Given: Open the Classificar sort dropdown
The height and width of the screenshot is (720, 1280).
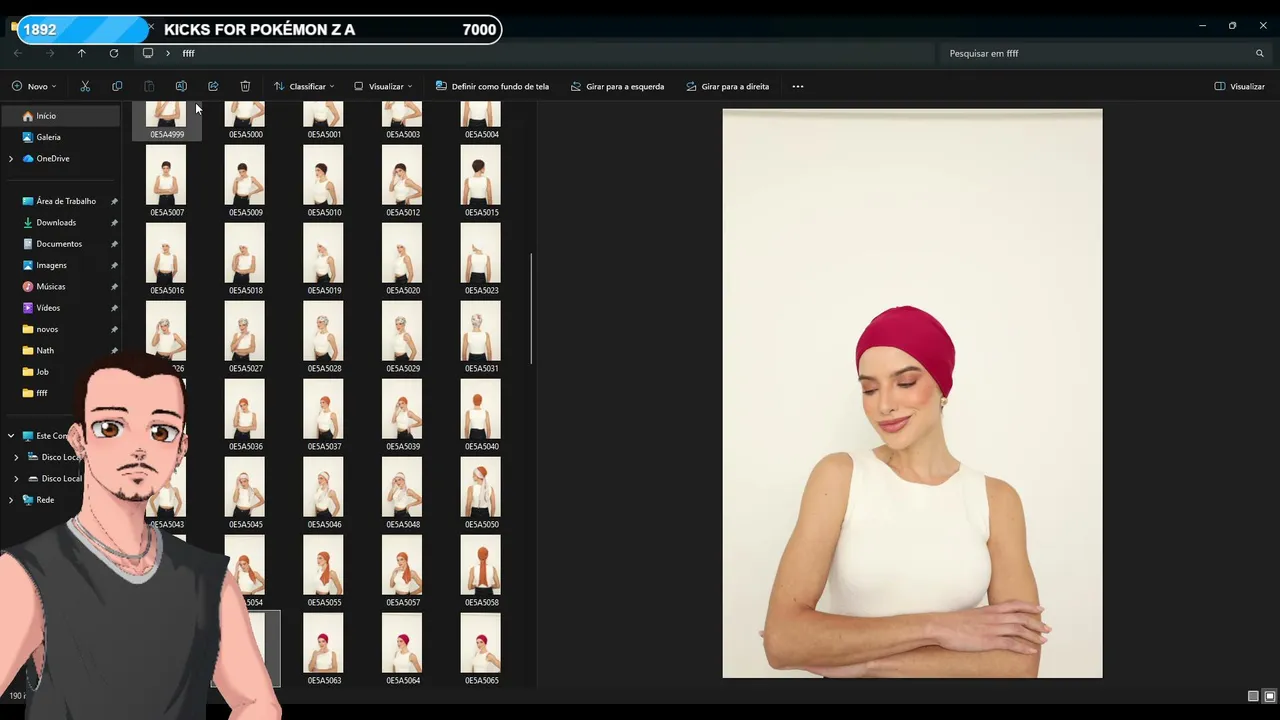Looking at the screenshot, I should [x=304, y=86].
